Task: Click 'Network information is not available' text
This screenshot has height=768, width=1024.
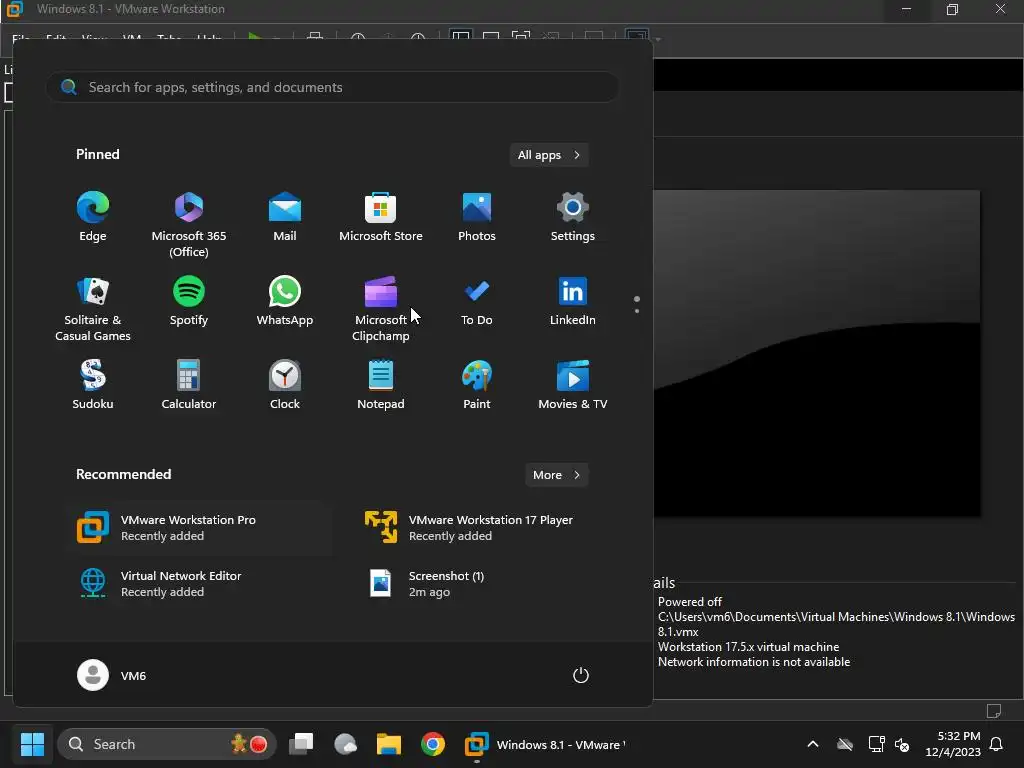Action: (754, 662)
